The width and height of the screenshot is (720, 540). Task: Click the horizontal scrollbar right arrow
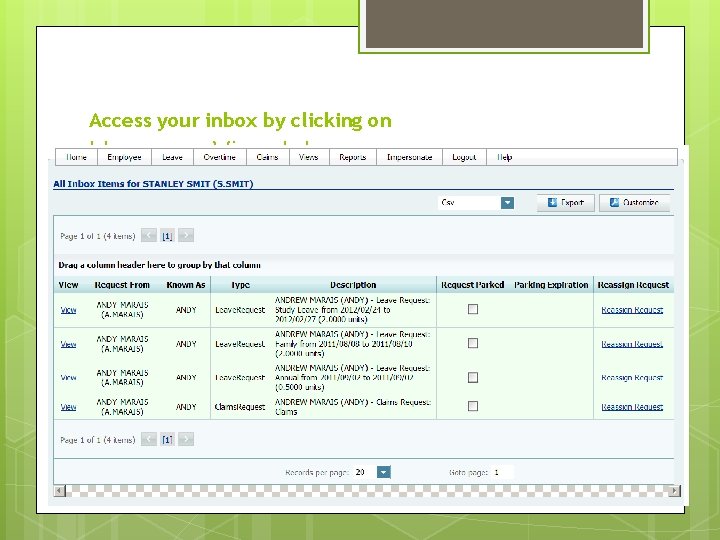674,490
